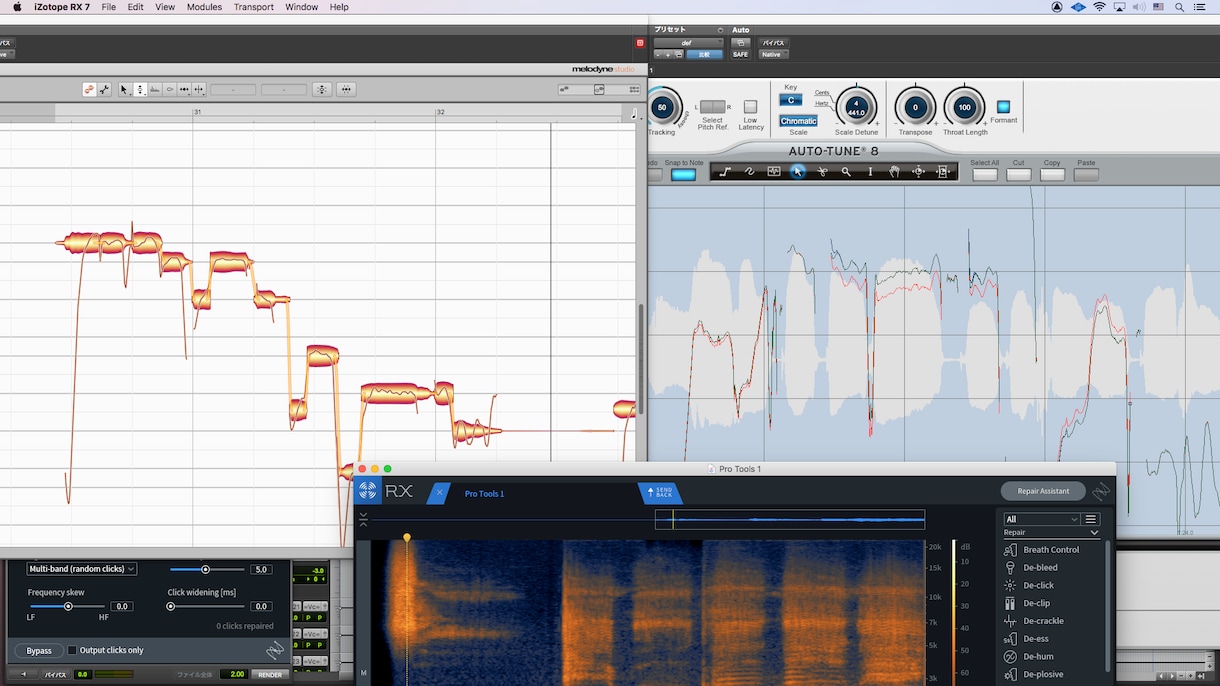The image size is (1220, 686).
Task: Toggle the De-click Bypass button
Action: pyautogui.click(x=39, y=651)
